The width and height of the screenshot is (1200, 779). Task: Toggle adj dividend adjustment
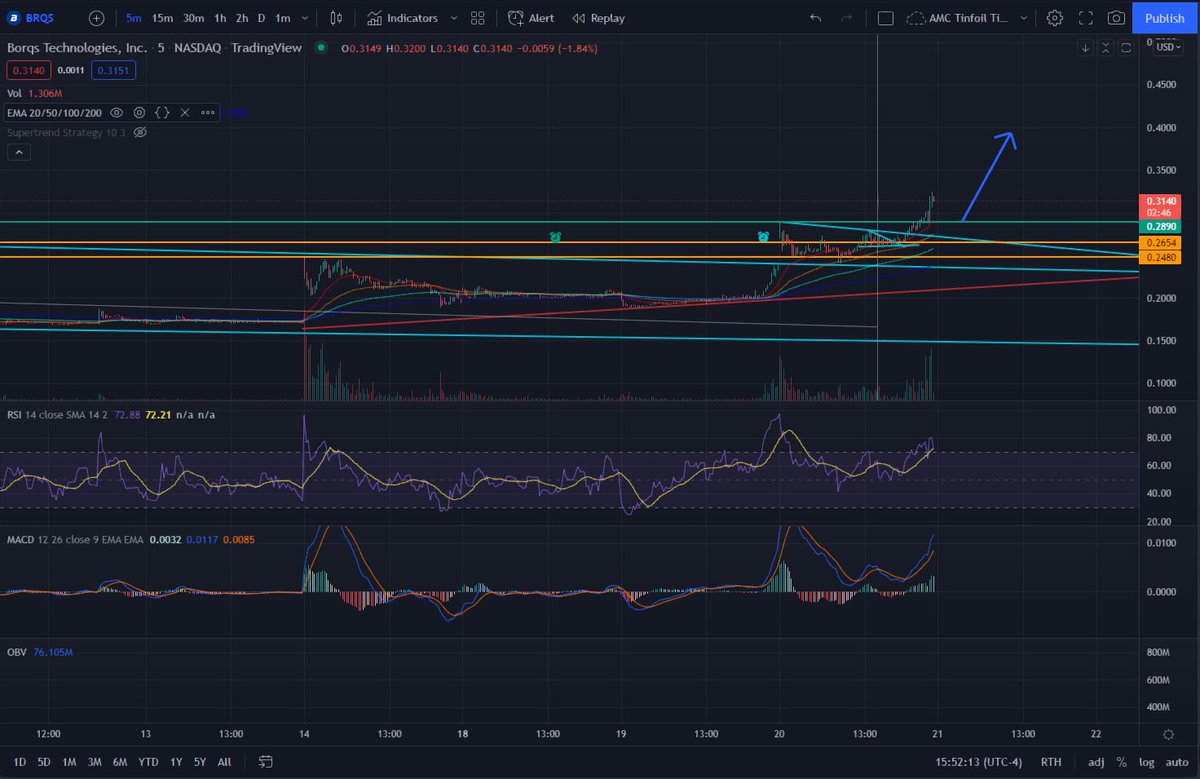click(x=1096, y=762)
